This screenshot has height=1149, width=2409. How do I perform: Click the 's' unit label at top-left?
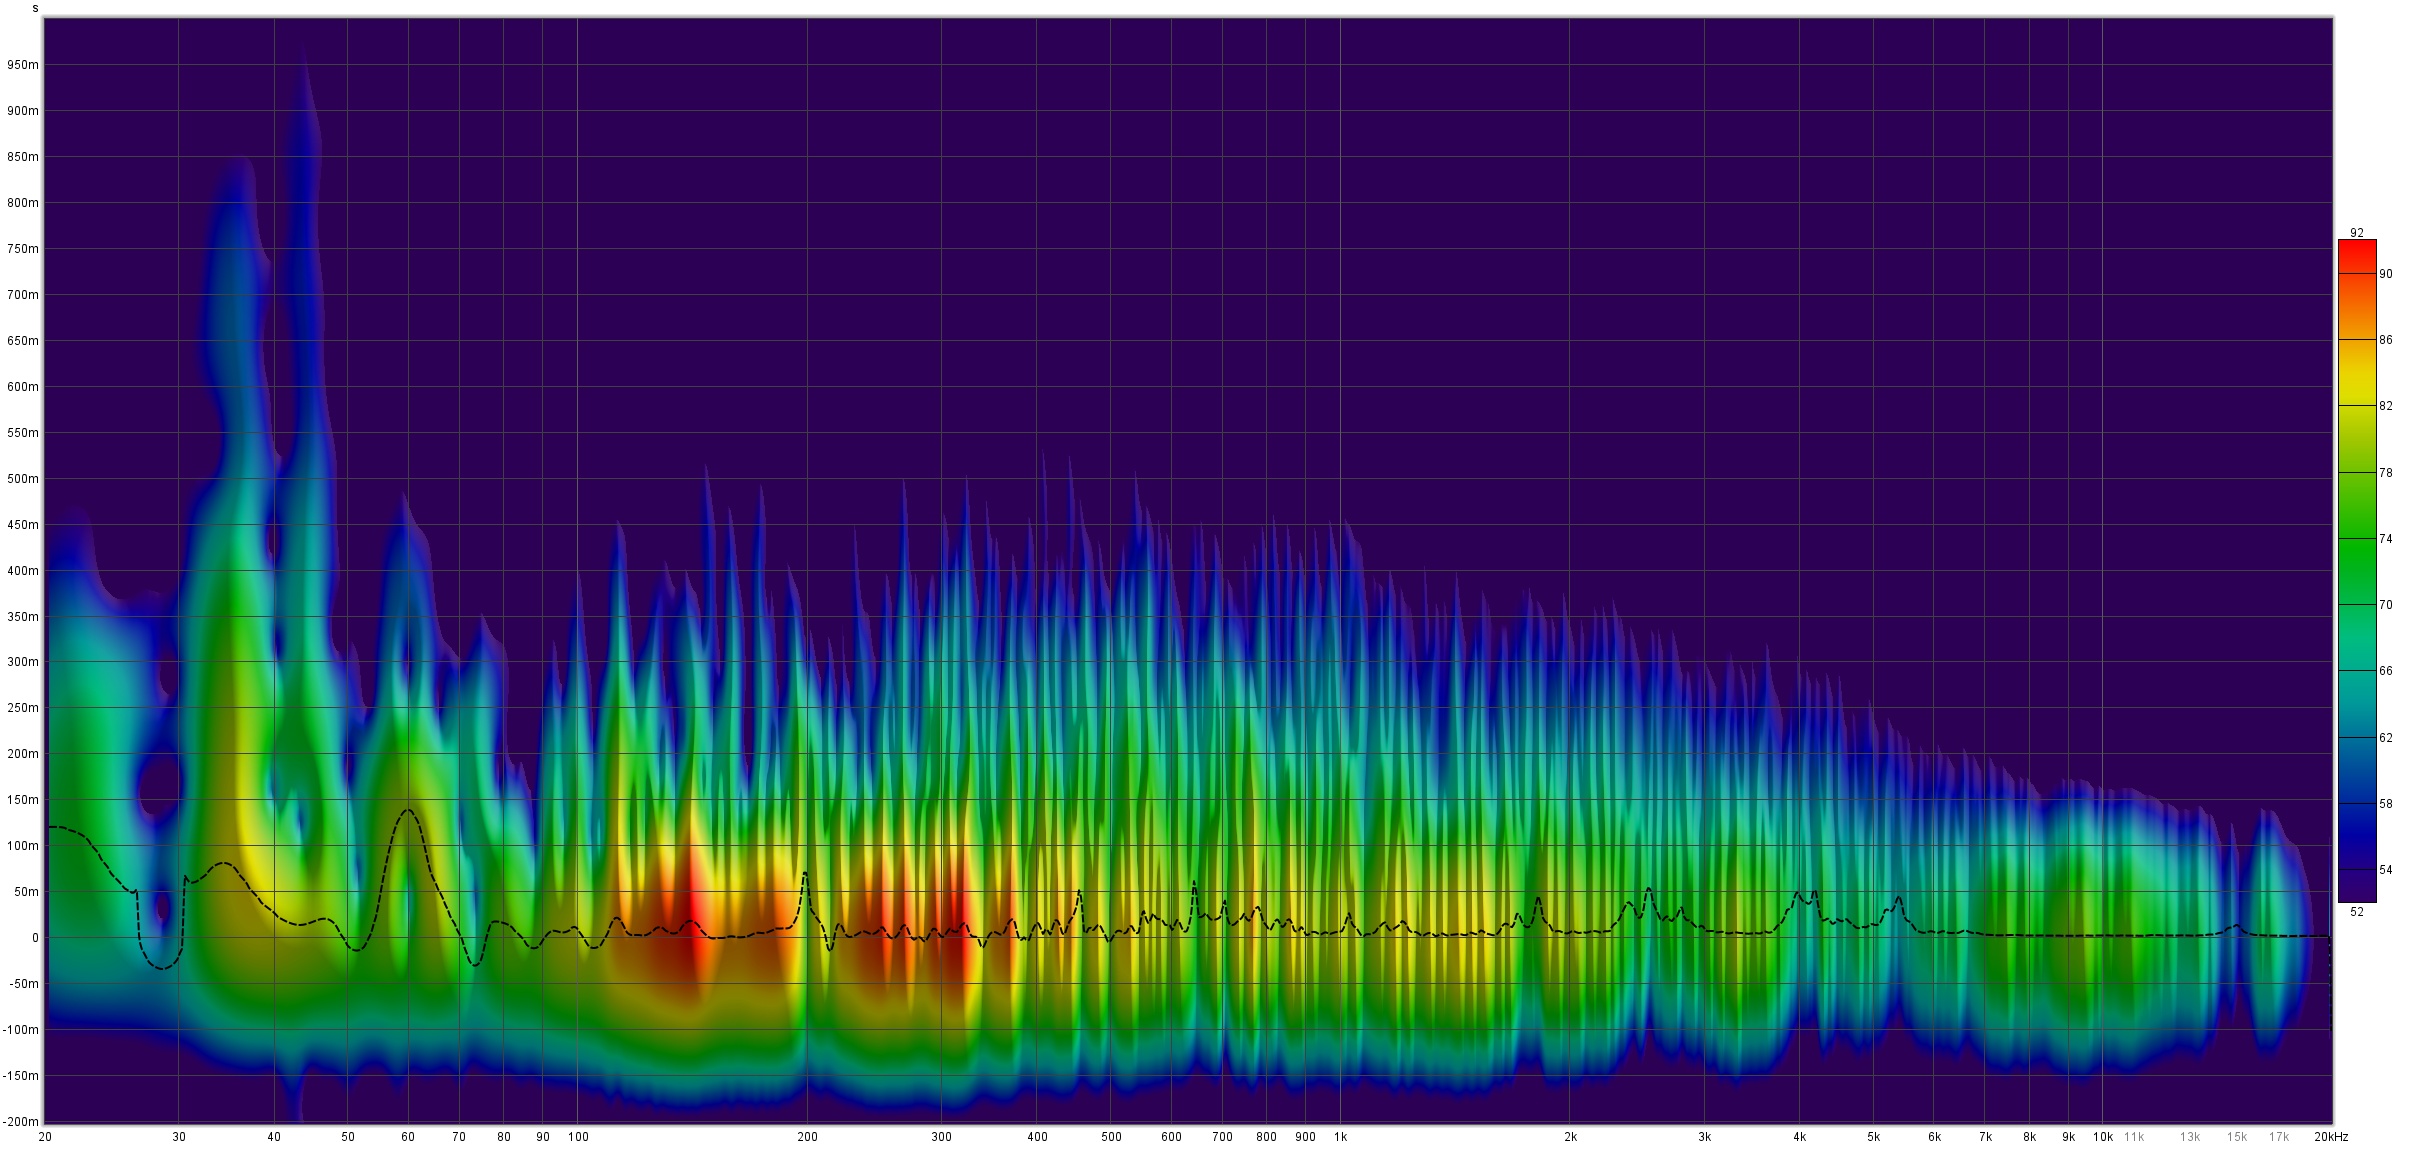tap(35, 8)
